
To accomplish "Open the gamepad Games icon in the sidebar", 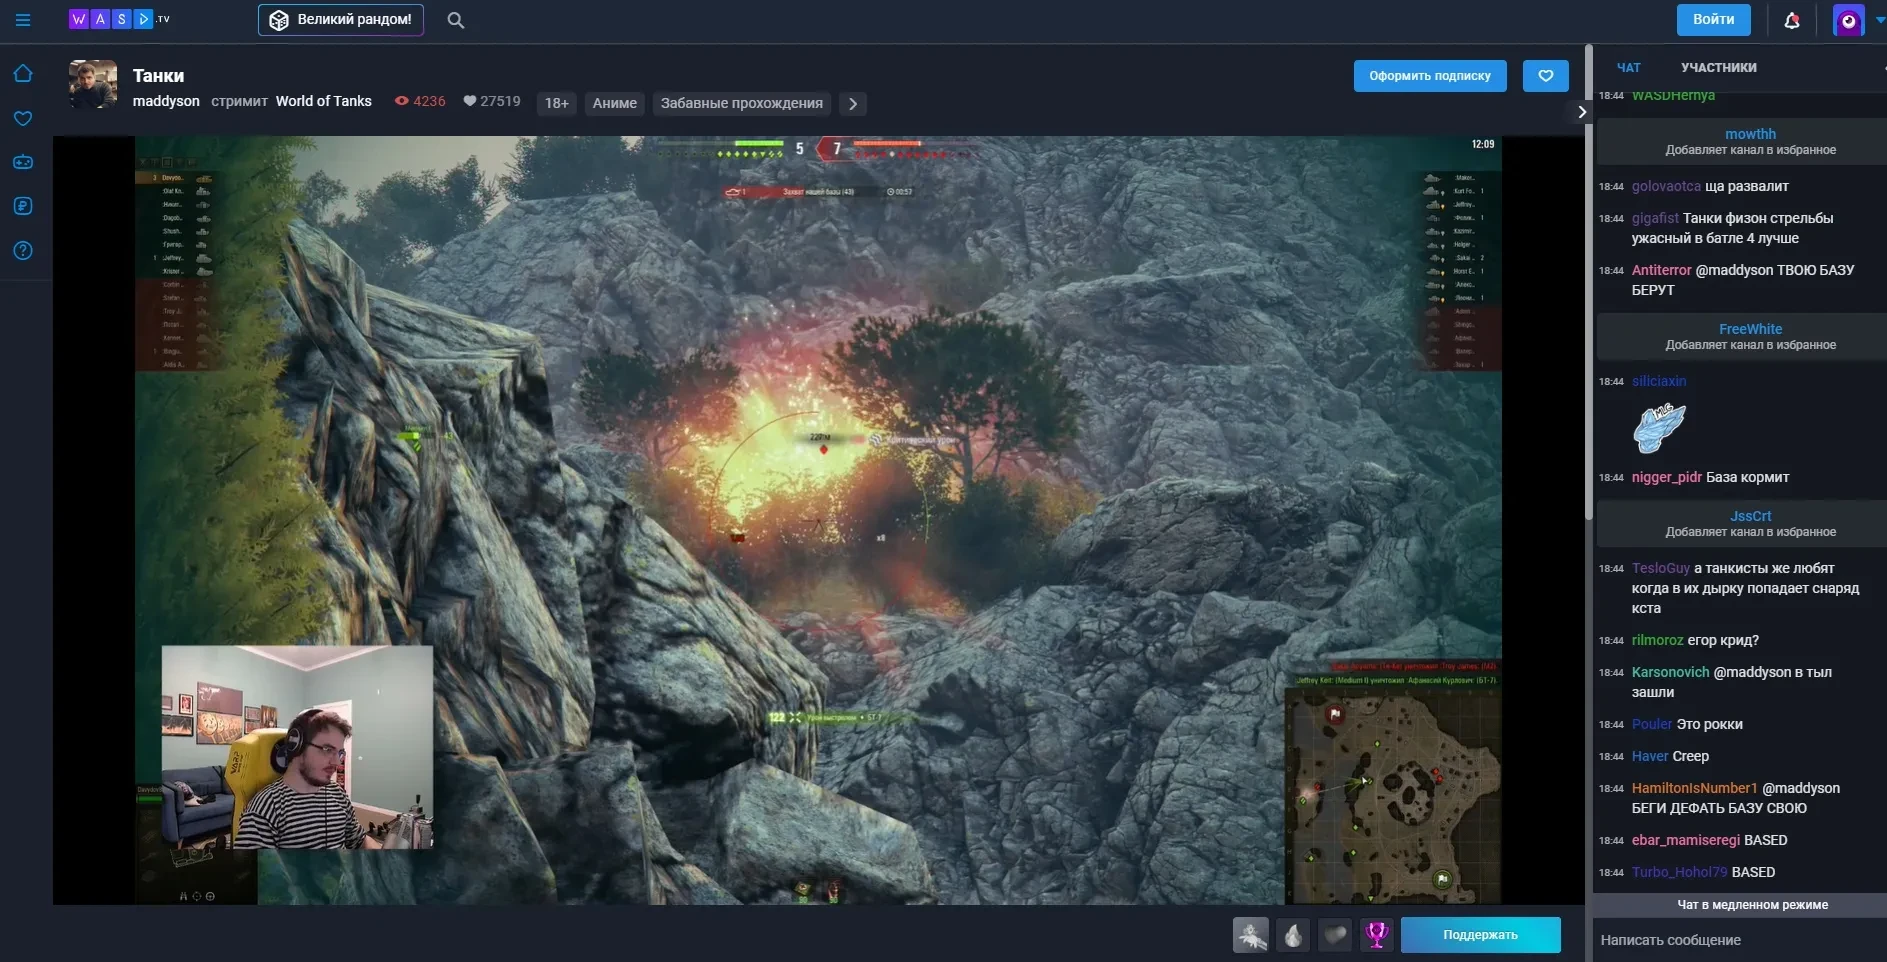I will point(23,162).
